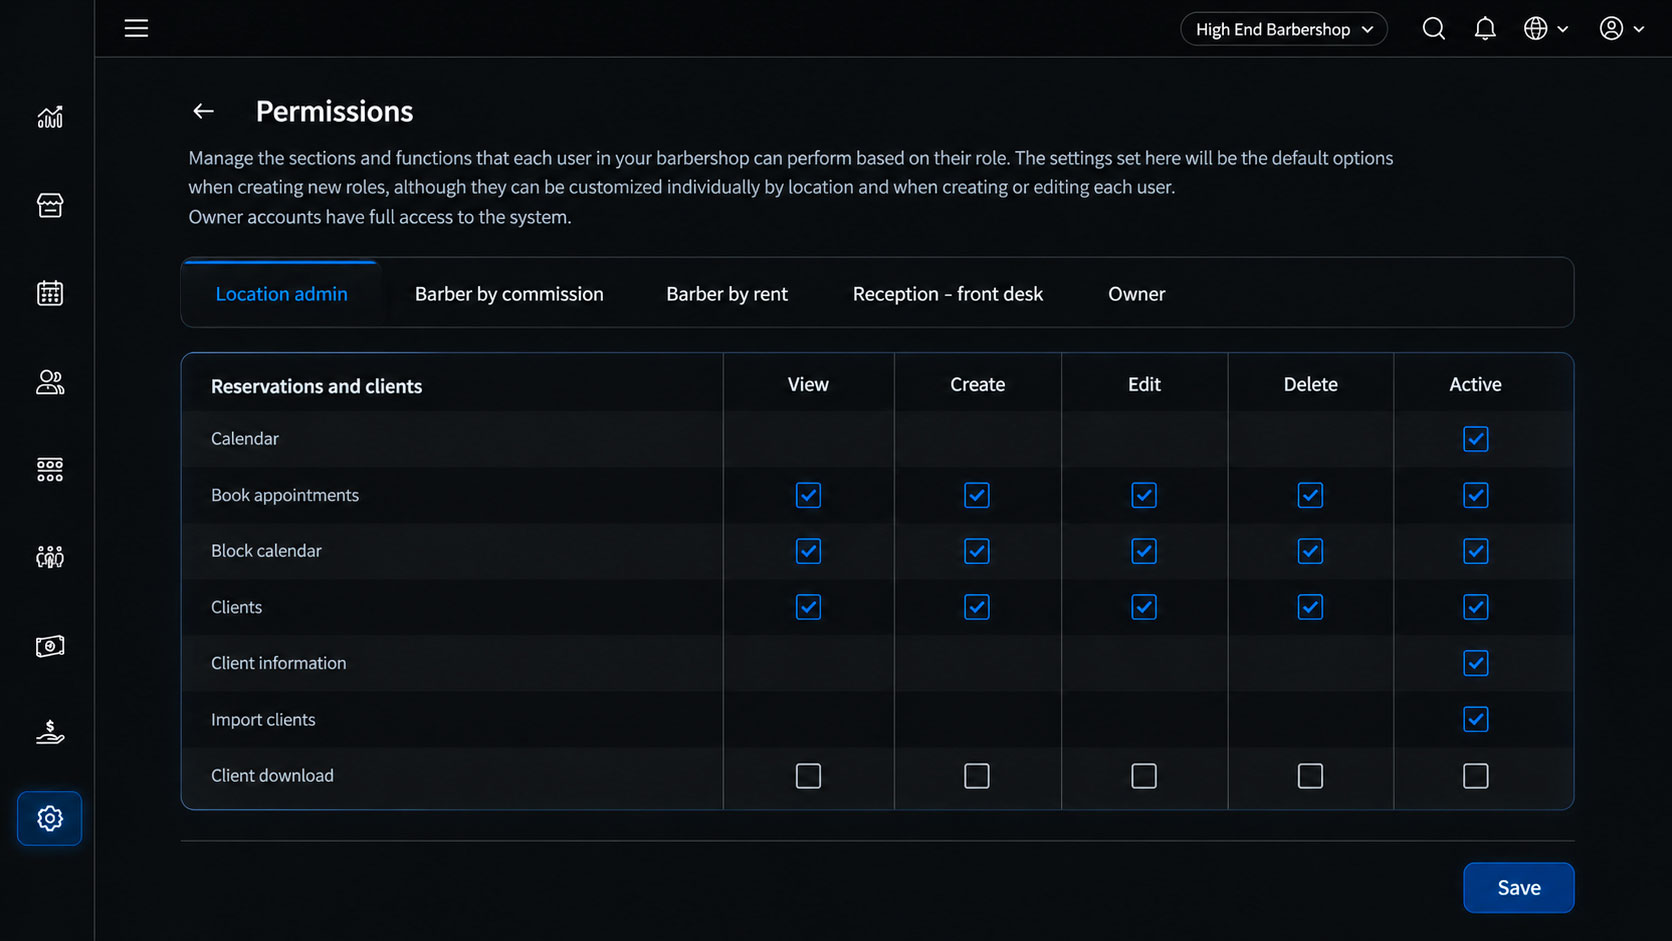This screenshot has height=941, width=1672.
Task: Switch to Barber by rent tab
Action: pos(727,294)
